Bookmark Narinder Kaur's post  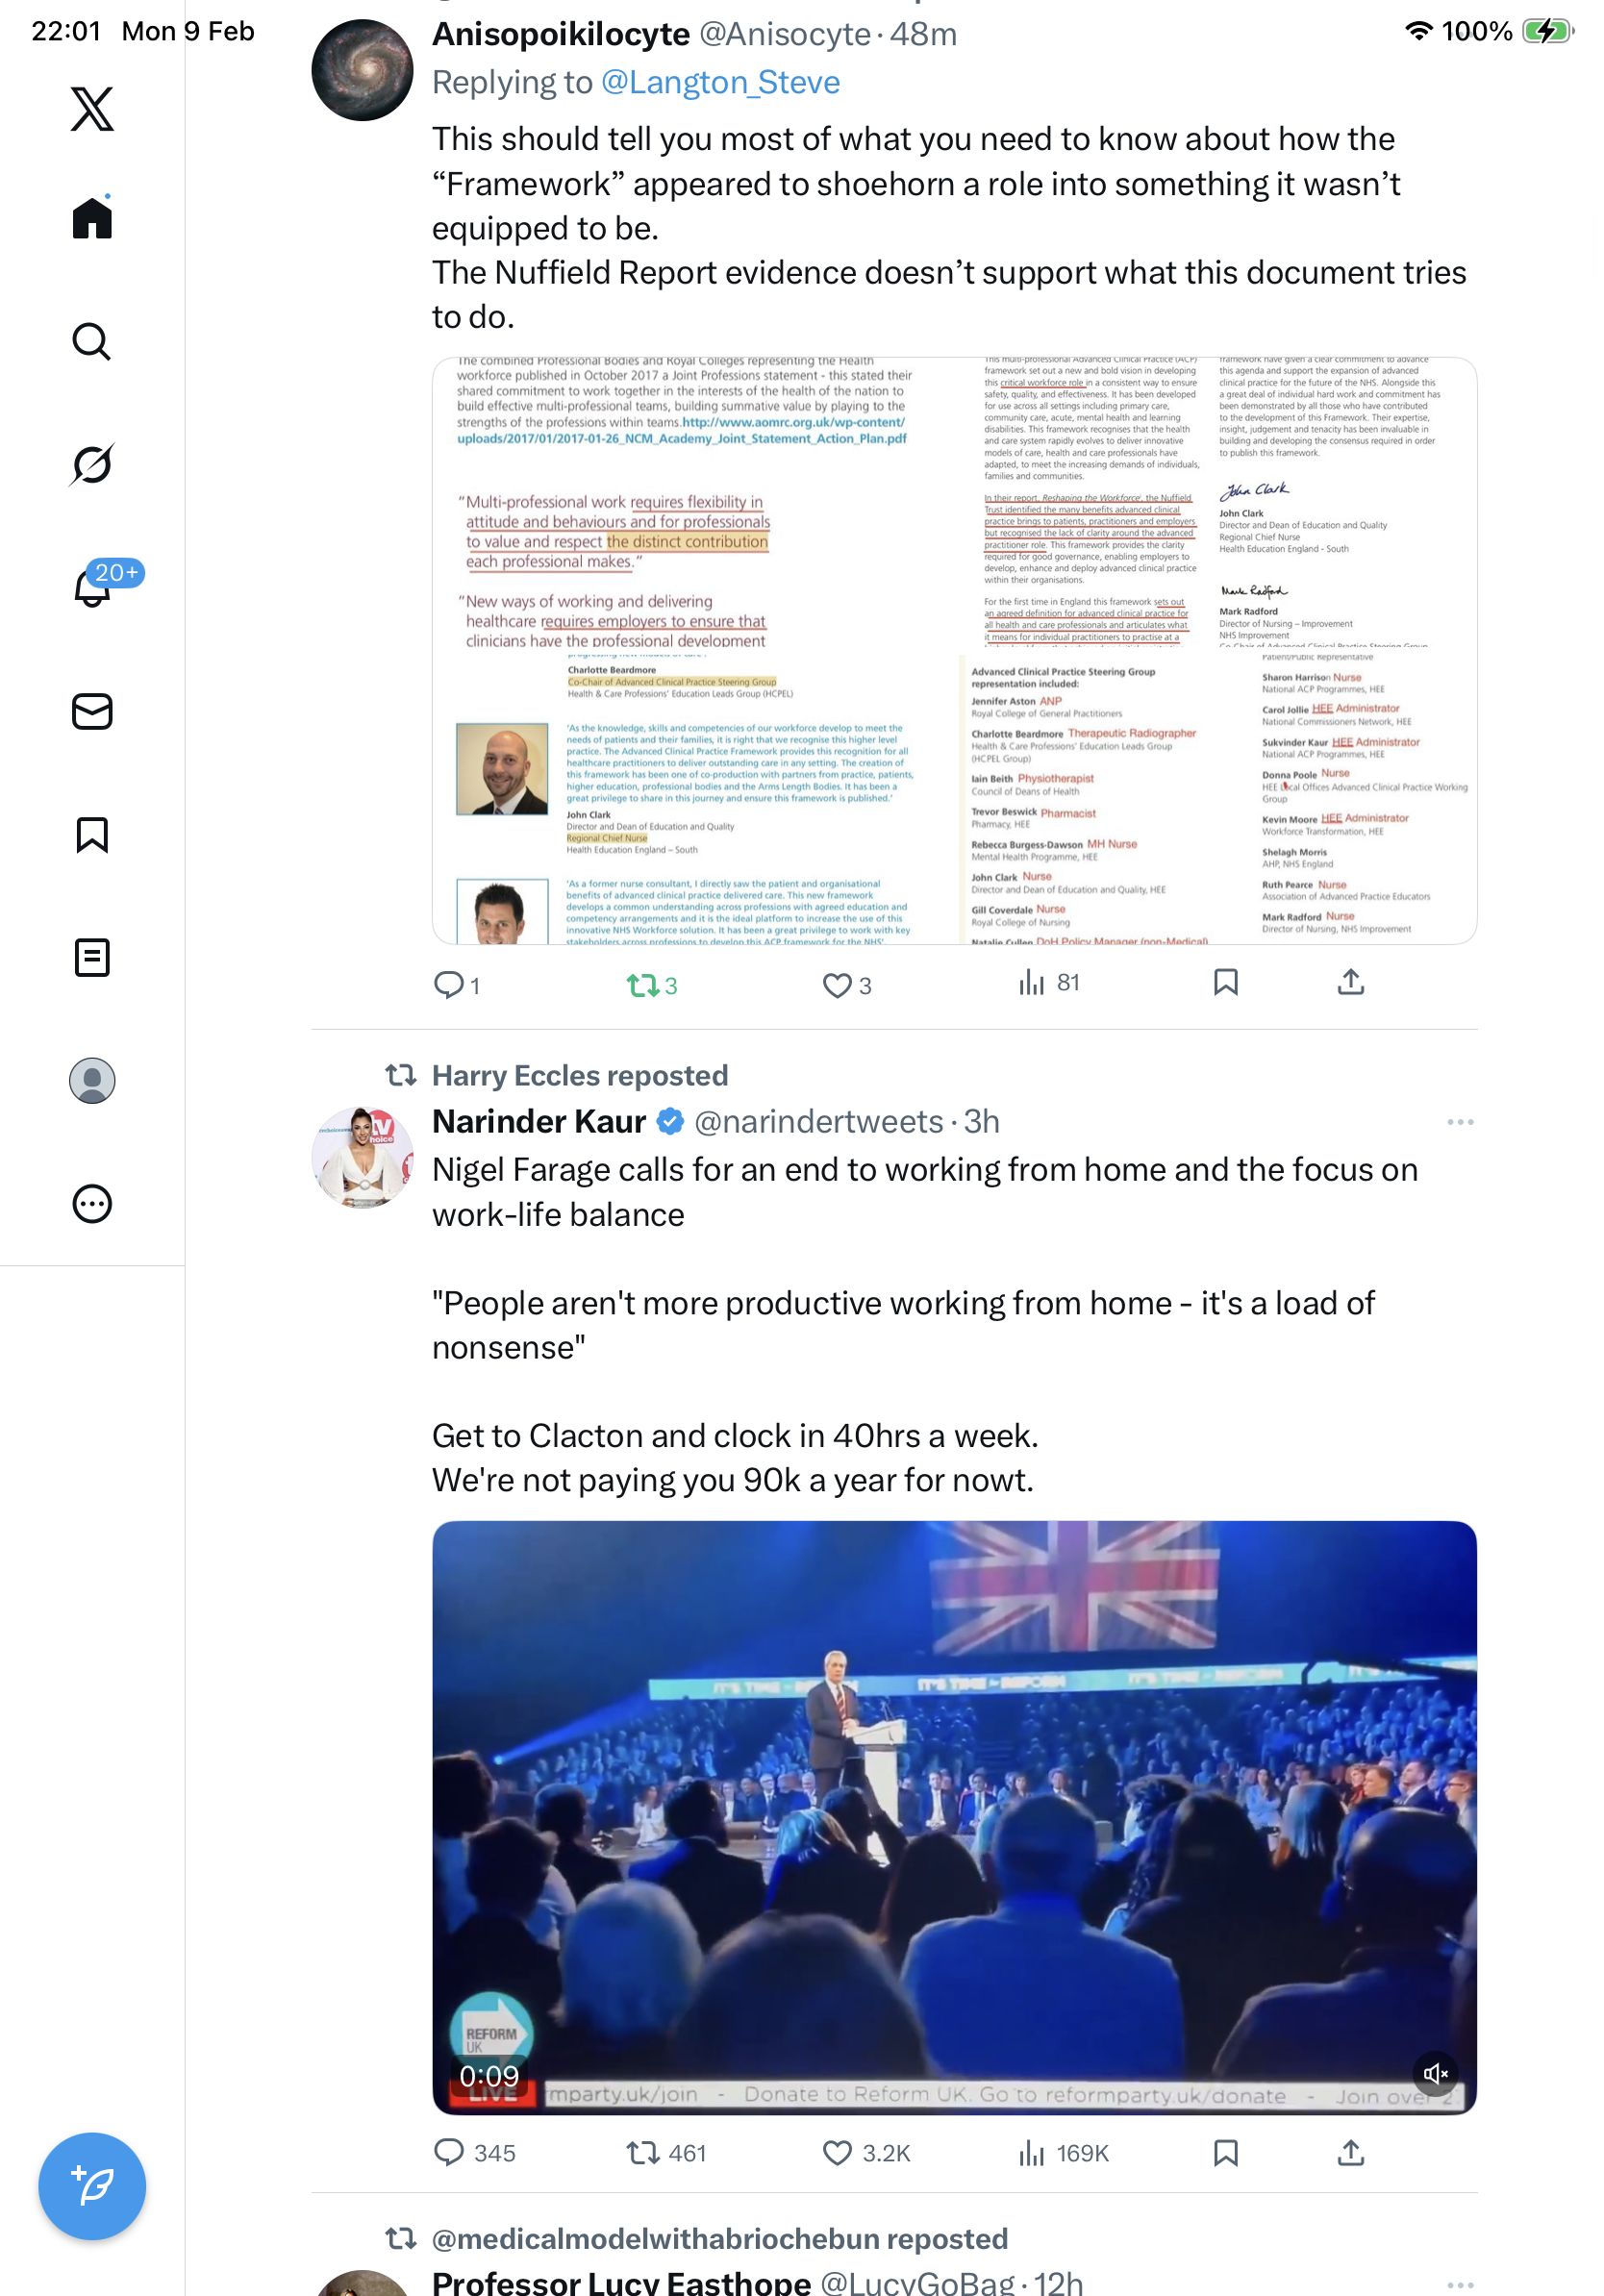[1226, 2153]
